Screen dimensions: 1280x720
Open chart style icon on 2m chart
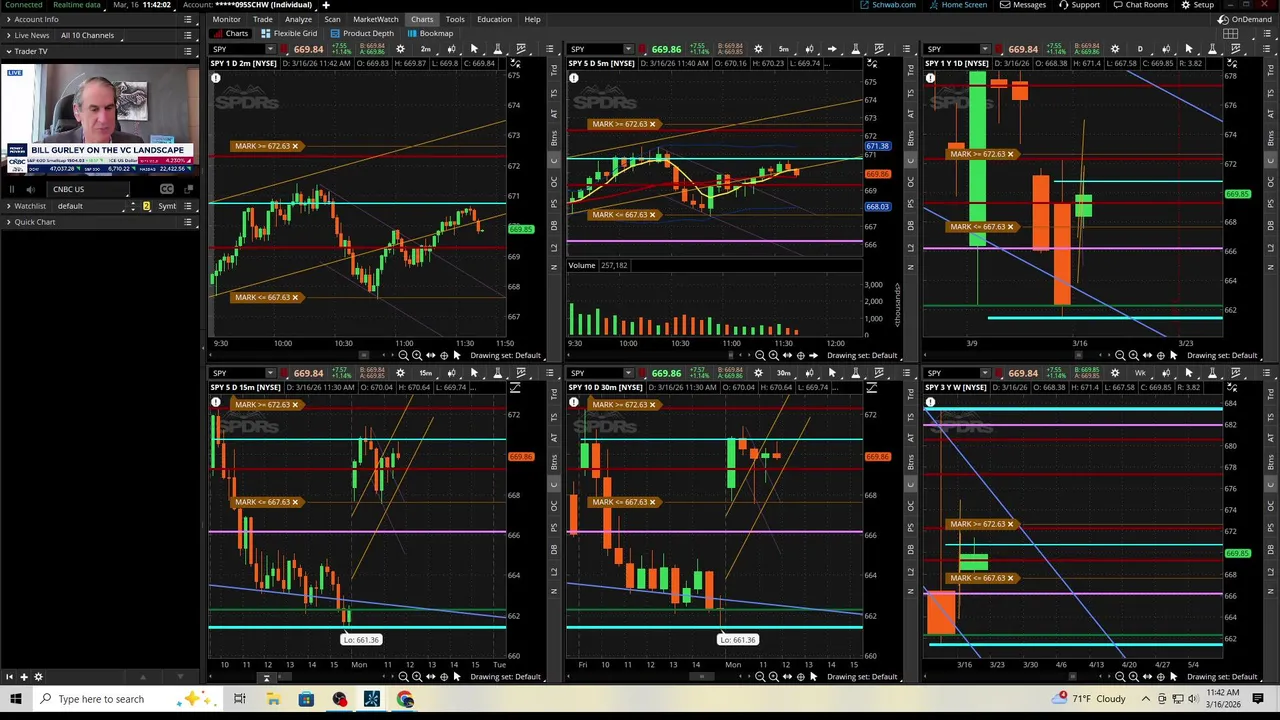[451, 49]
